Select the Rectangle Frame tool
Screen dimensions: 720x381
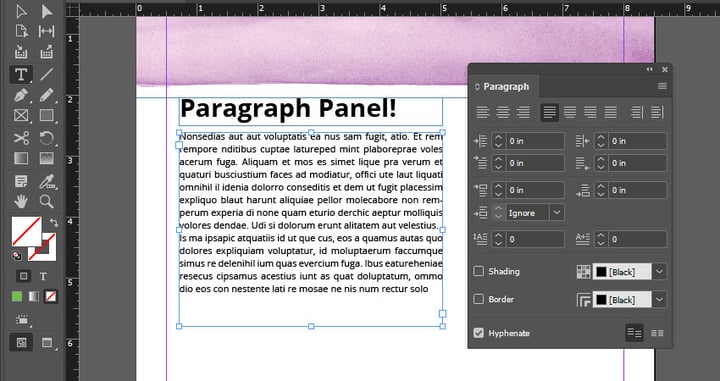[x=21, y=115]
